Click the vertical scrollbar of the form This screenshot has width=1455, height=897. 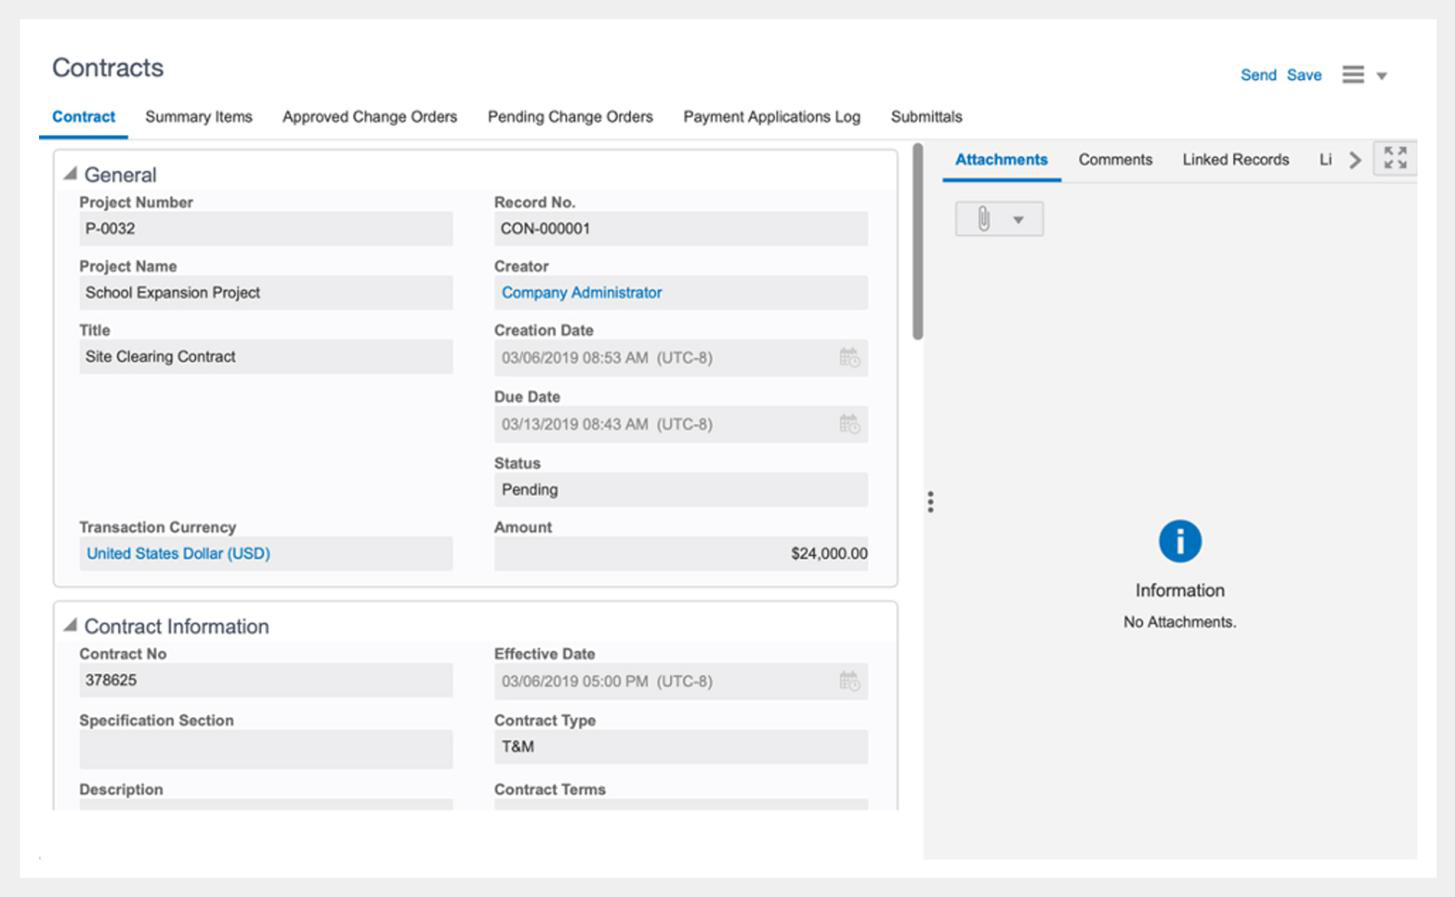(918, 242)
